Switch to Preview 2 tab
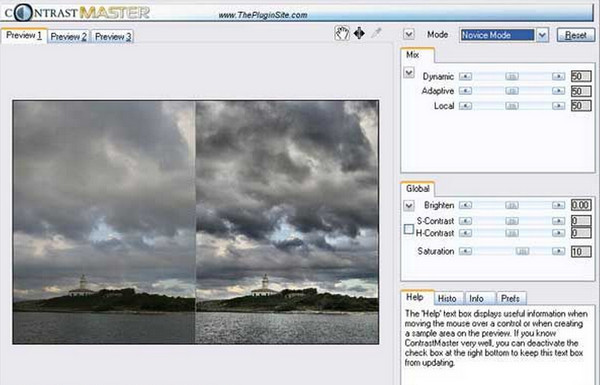Viewport: 600px width, 385px height. (x=68, y=37)
